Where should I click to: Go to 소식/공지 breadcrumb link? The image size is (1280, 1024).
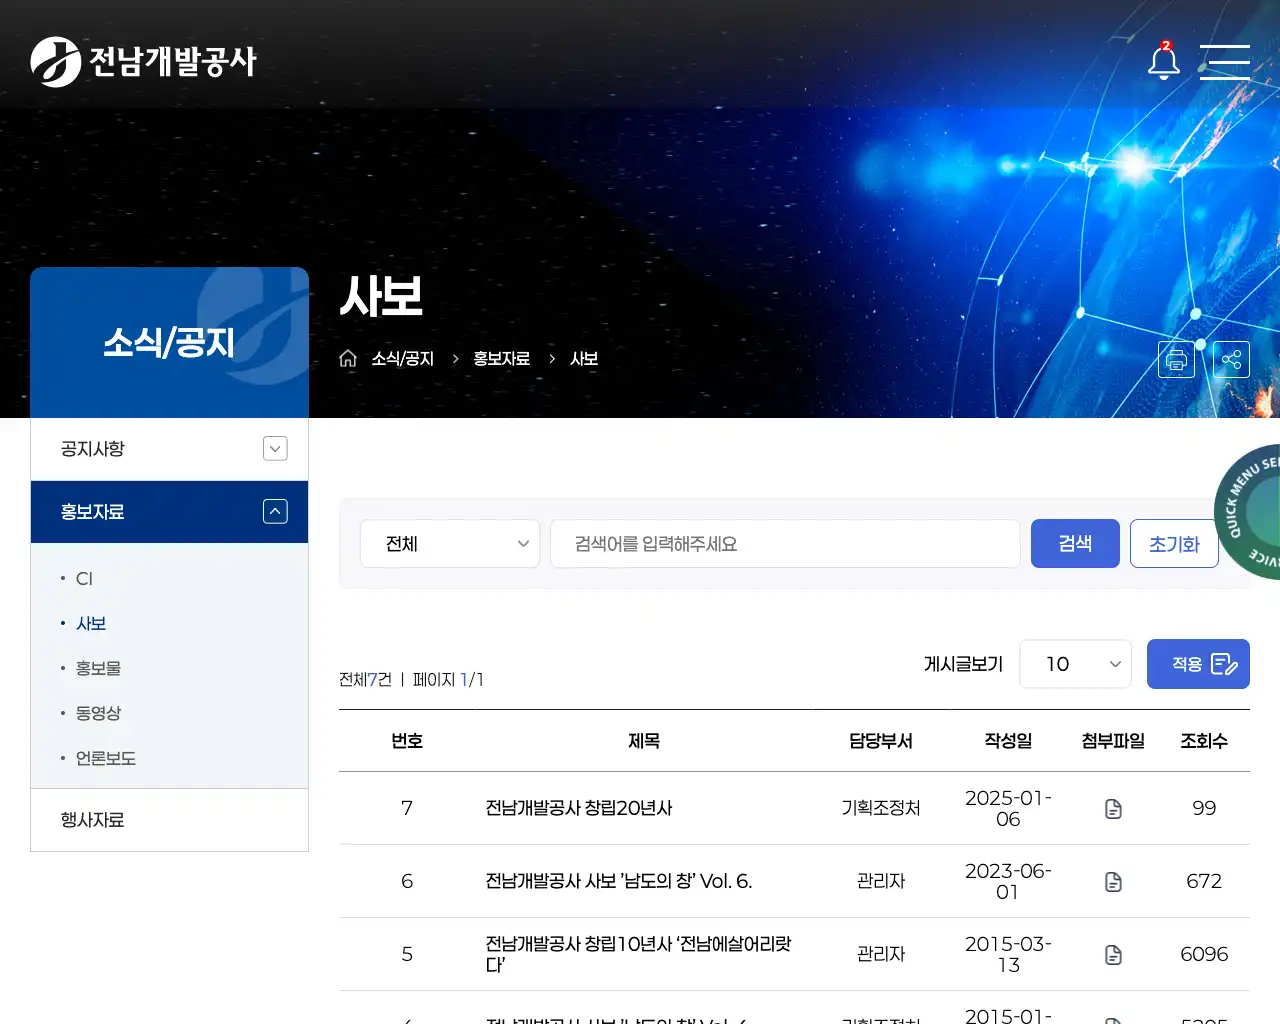[x=403, y=359]
